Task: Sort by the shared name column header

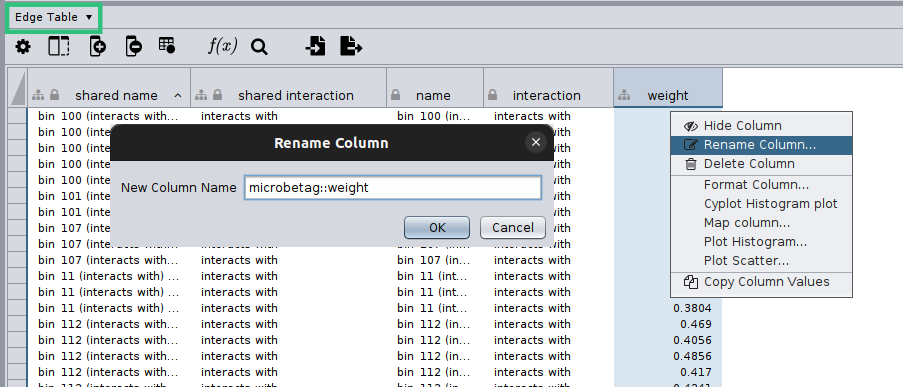Action: click(x=109, y=88)
